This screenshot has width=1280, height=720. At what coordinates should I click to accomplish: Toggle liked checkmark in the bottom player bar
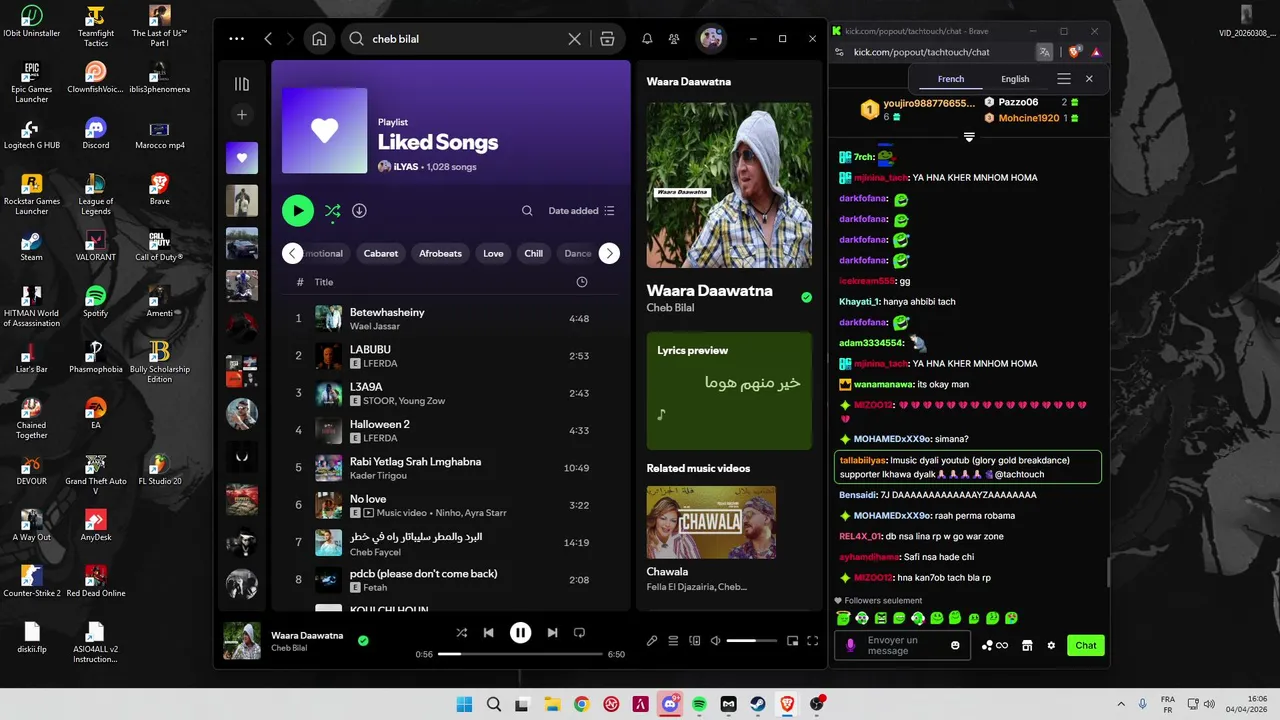[x=363, y=641]
